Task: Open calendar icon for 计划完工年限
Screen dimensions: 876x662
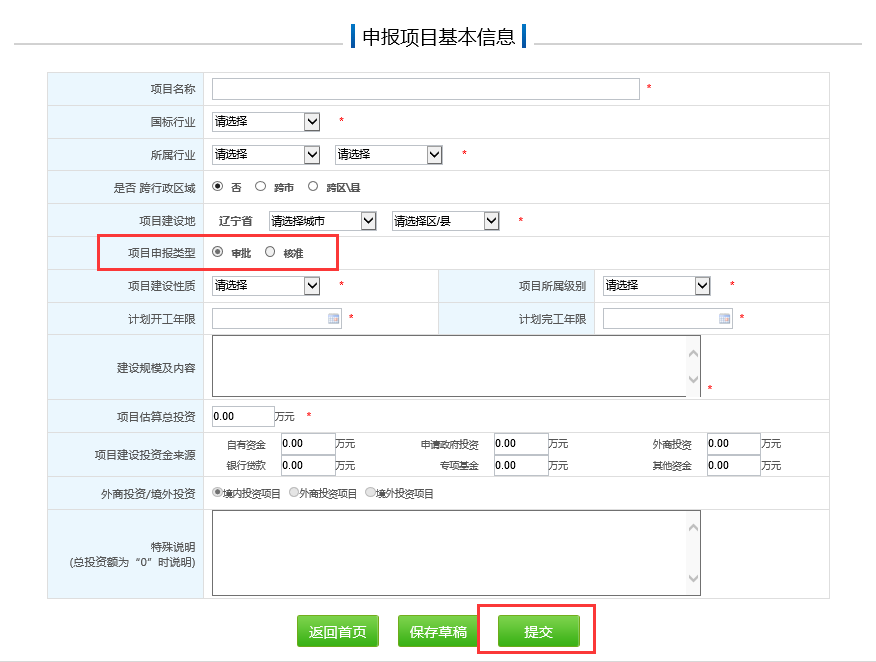Action: (x=724, y=319)
